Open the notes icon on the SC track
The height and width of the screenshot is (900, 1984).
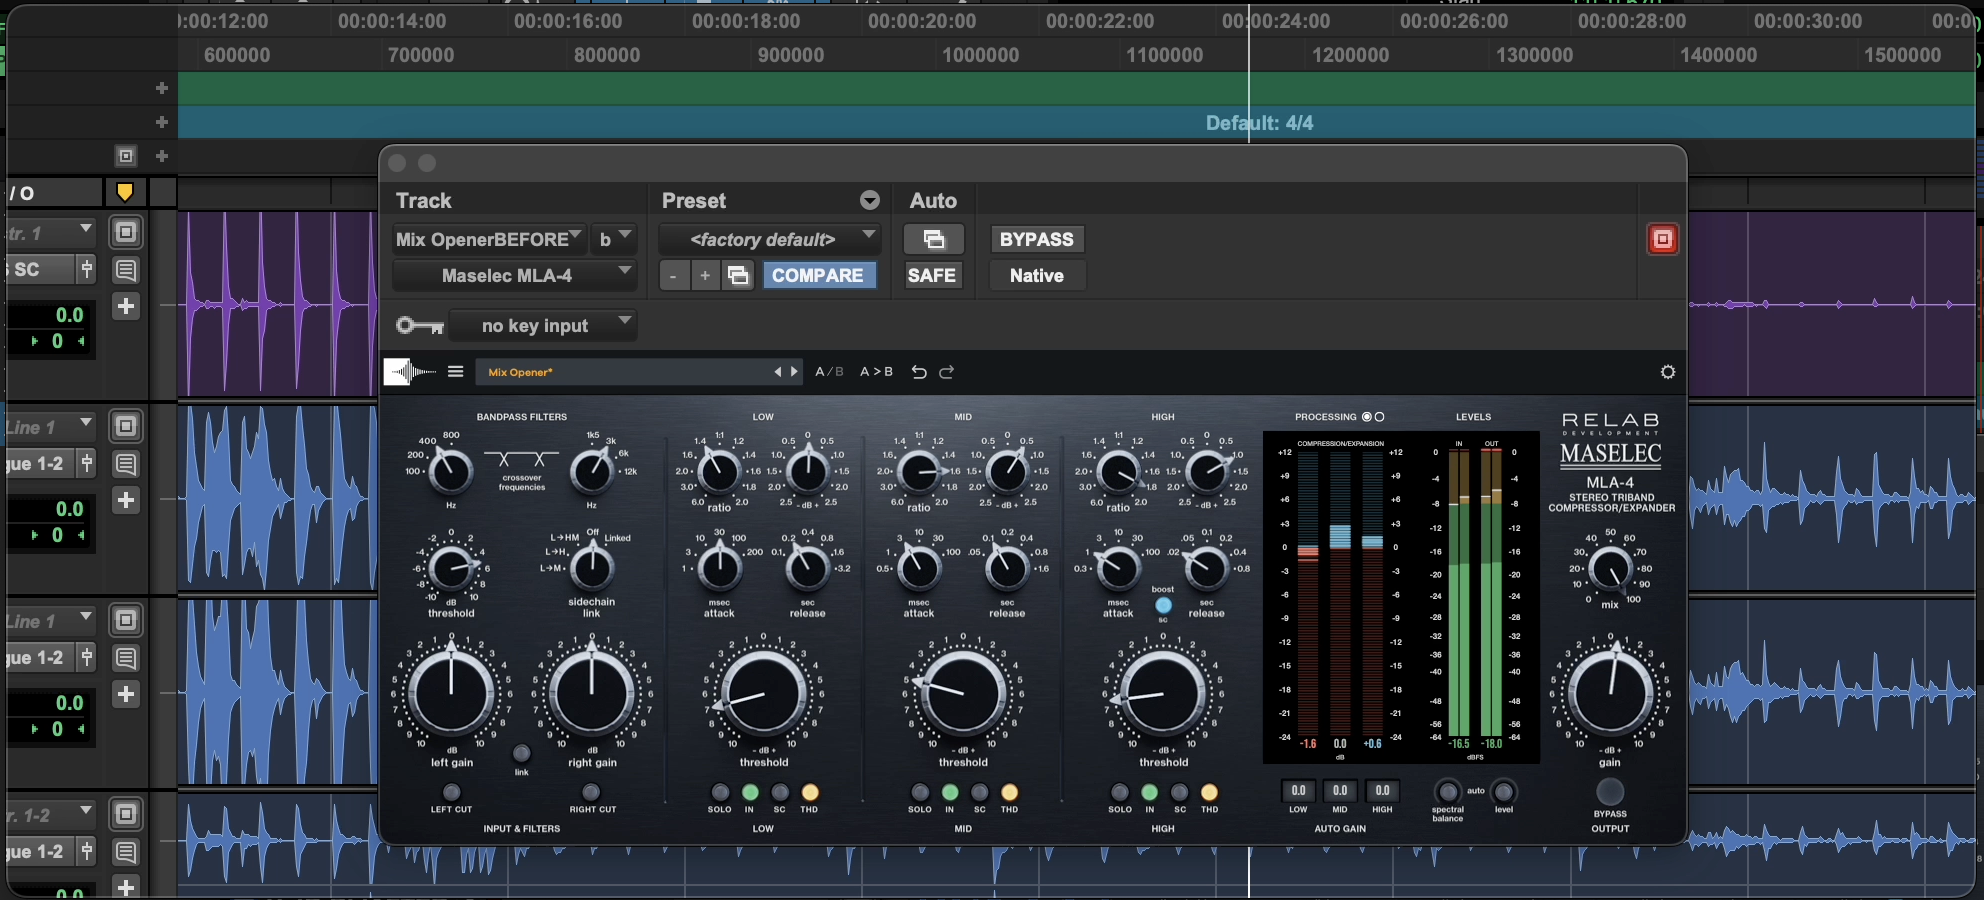pyautogui.click(x=126, y=269)
